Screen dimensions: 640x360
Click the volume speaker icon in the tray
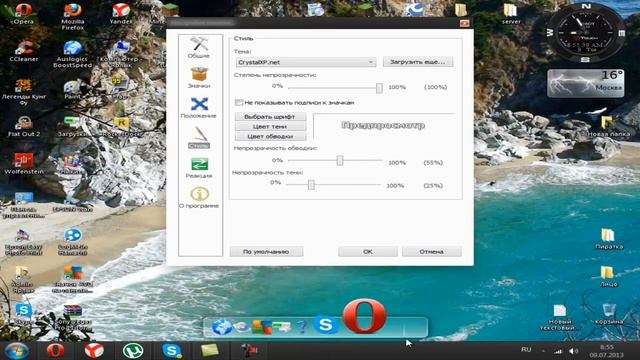(x=573, y=351)
